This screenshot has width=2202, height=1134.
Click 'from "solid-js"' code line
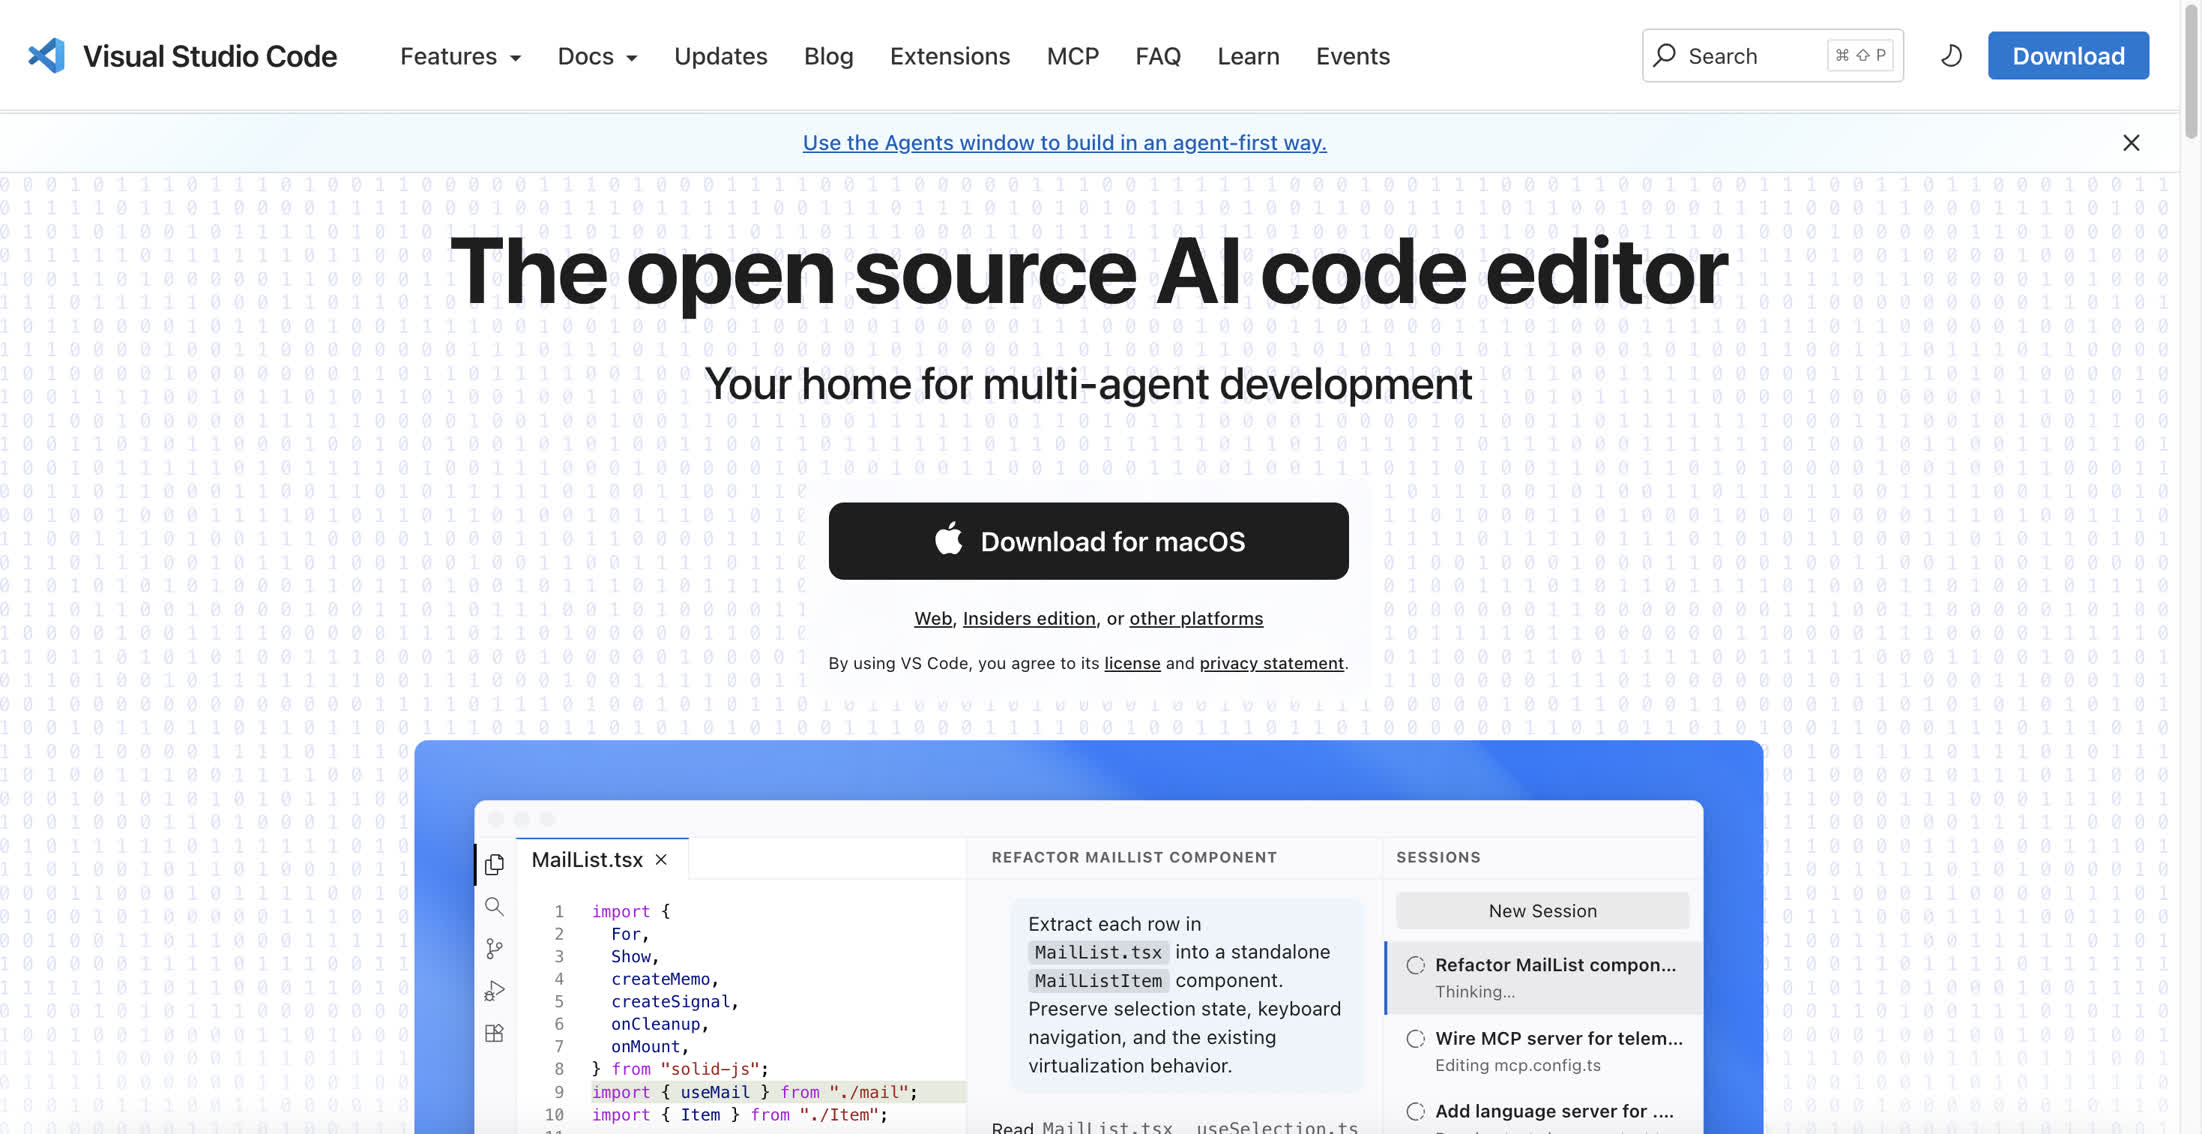click(680, 1069)
